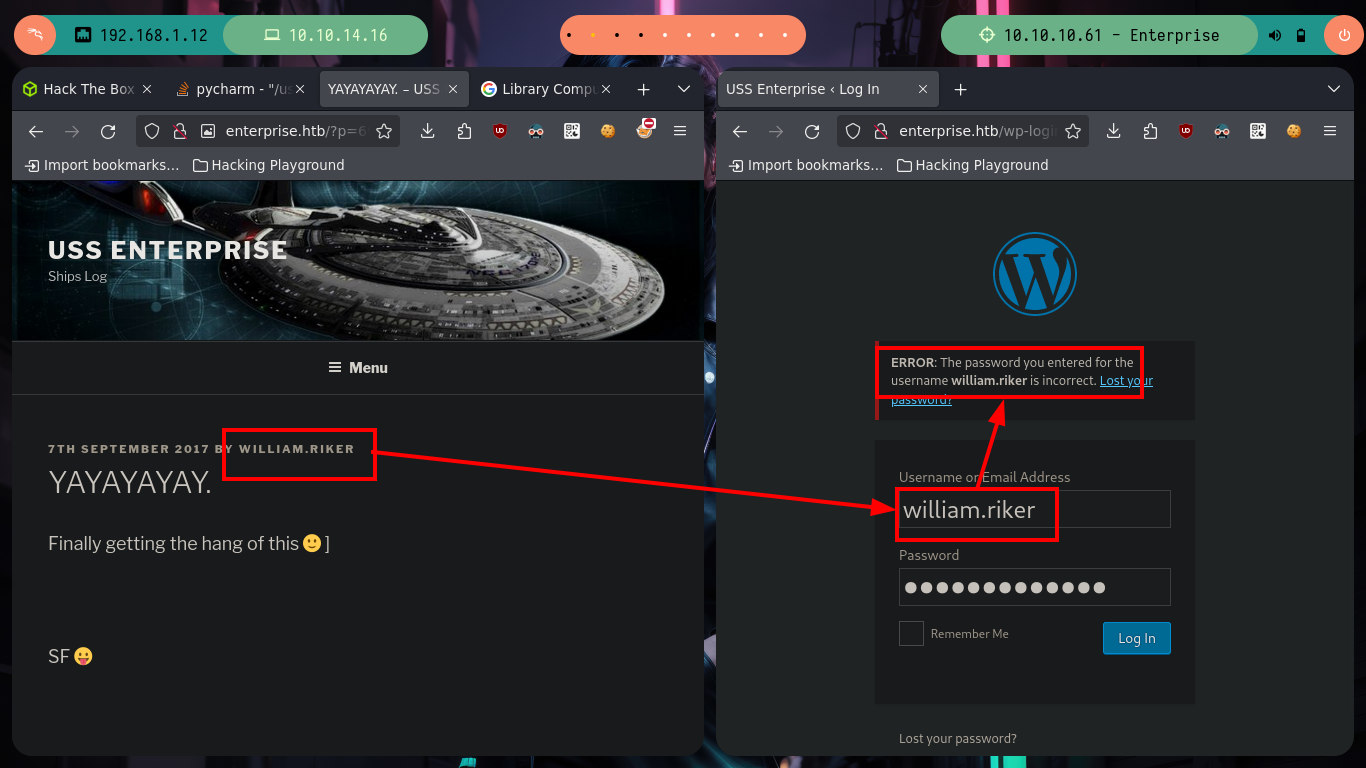Click the page-image icon in left address bar

coord(208,131)
